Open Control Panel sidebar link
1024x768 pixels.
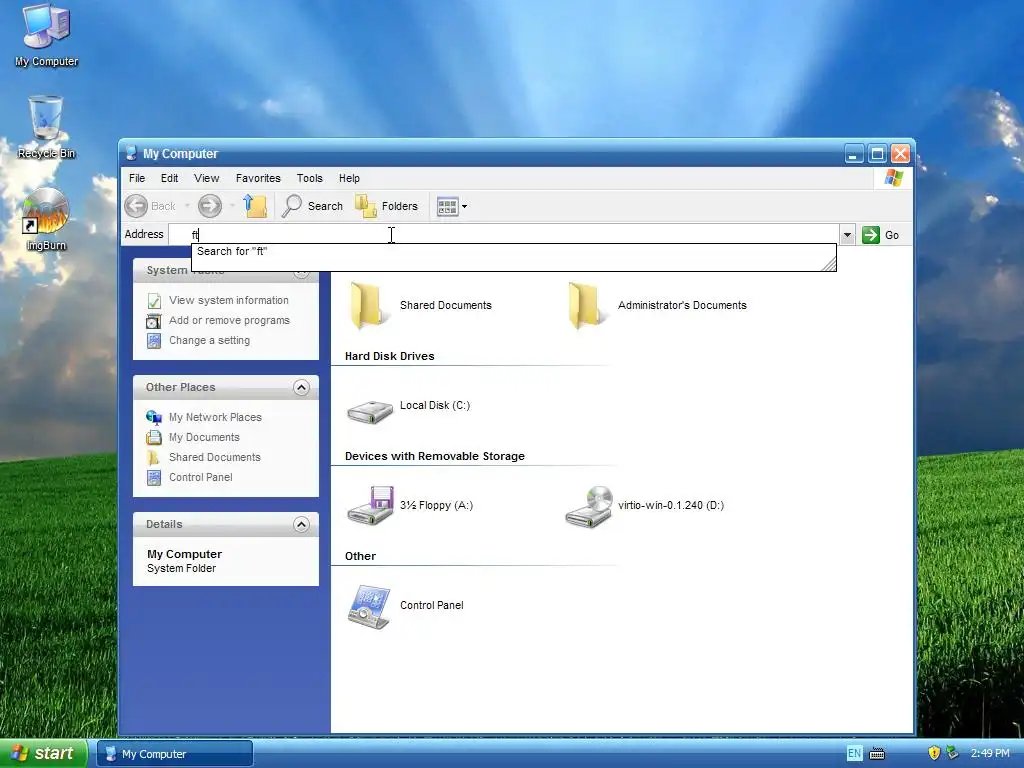coord(200,477)
